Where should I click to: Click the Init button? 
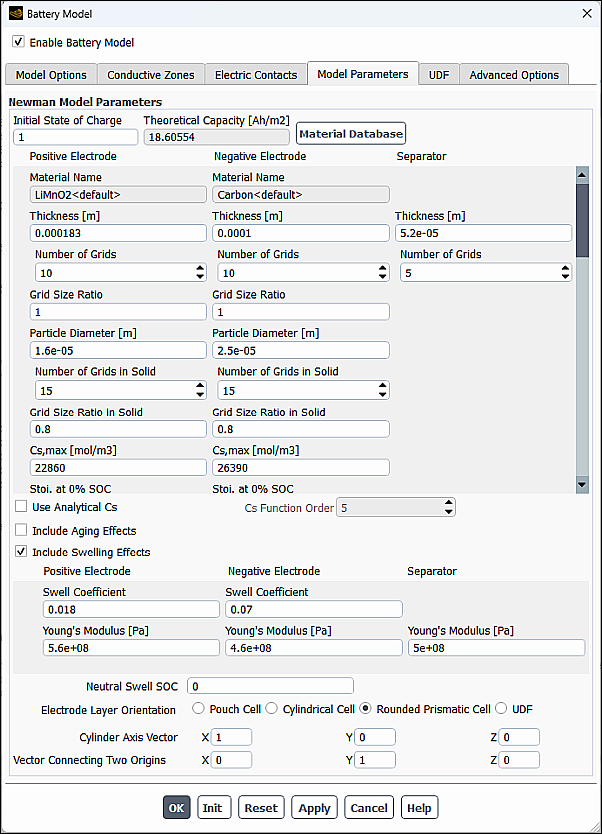click(213, 807)
